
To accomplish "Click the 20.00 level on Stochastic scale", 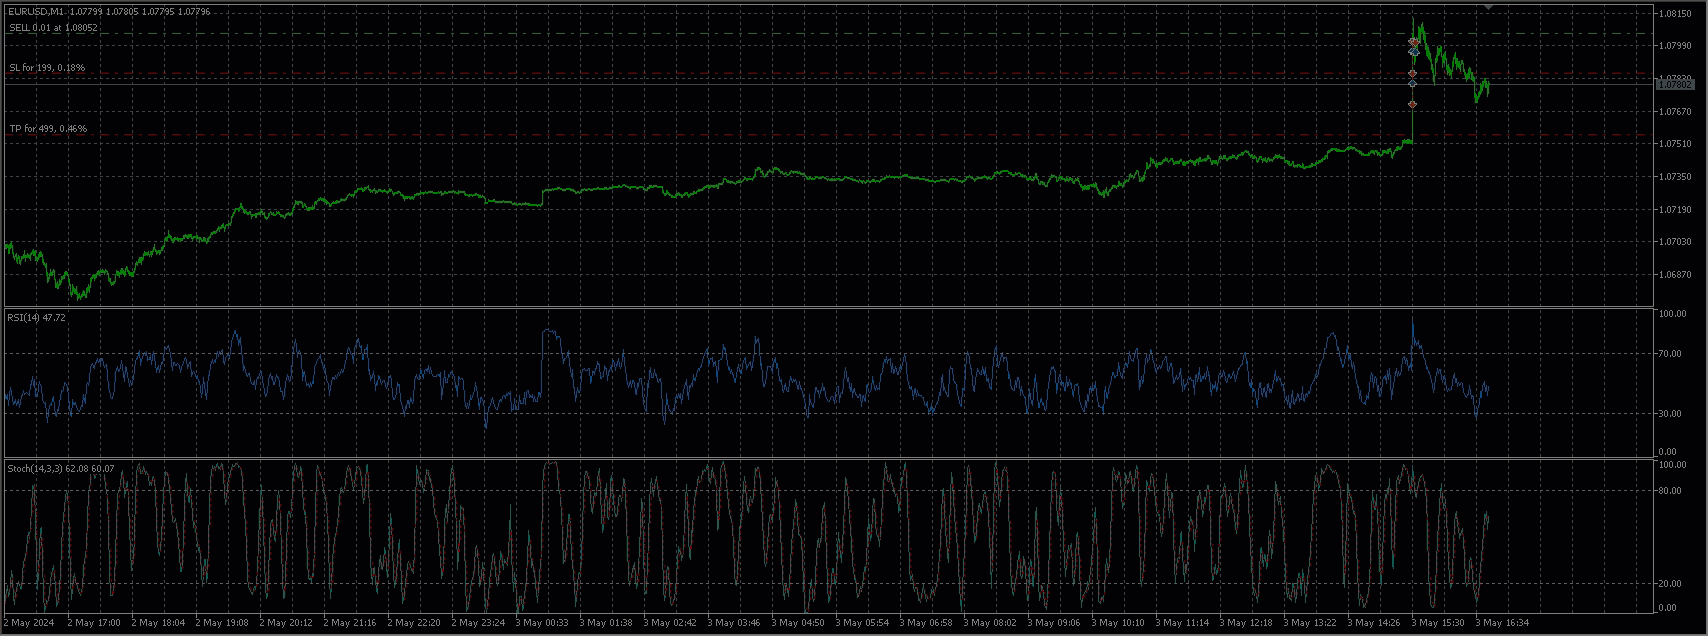I will pyautogui.click(x=1672, y=584).
